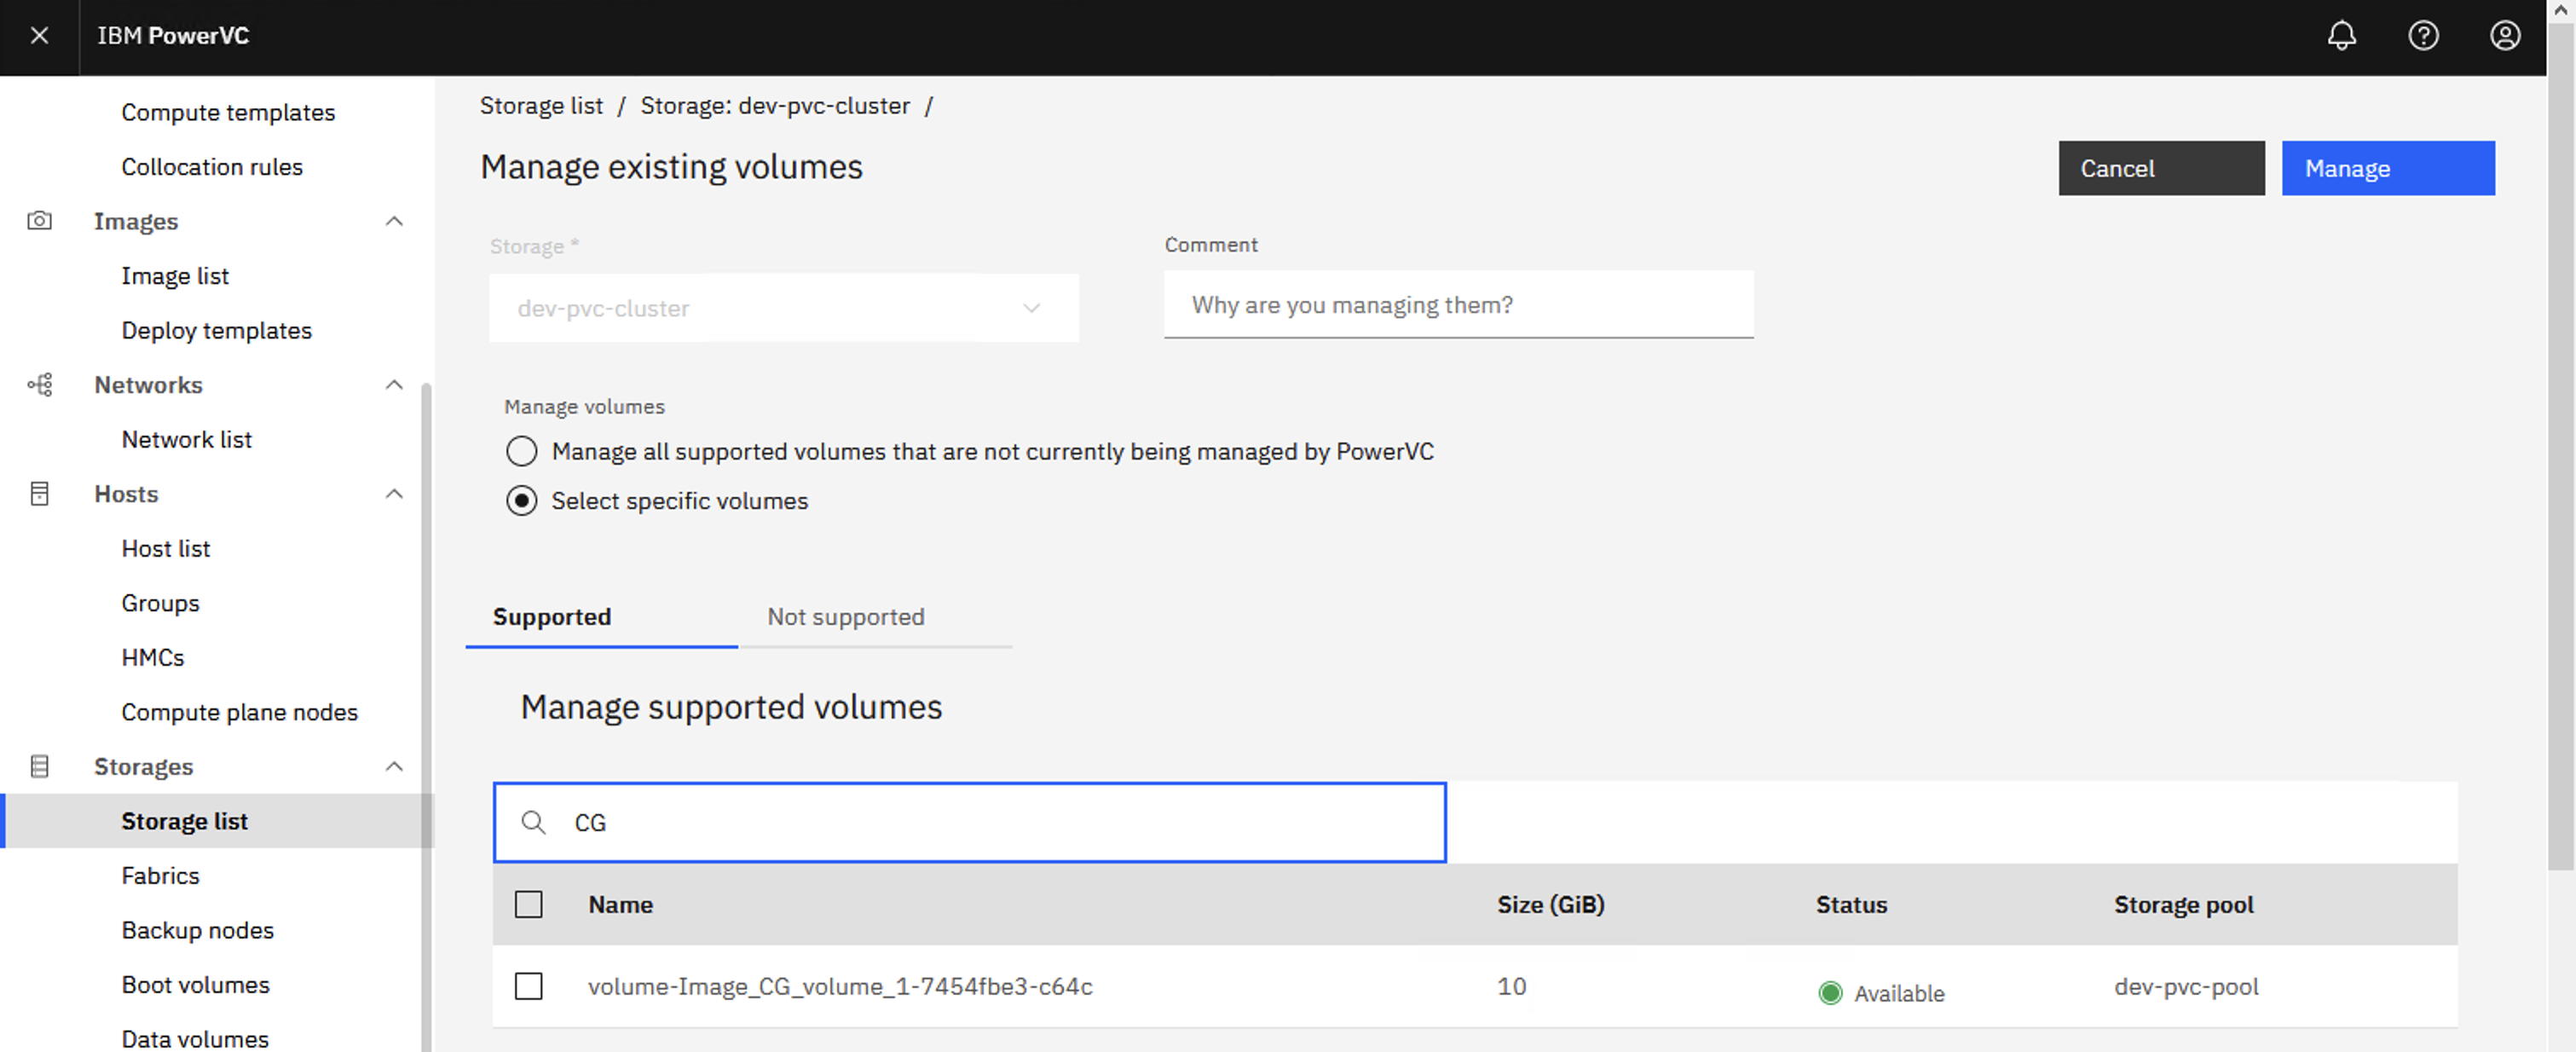
Task: Open Network list in sidebar
Action: coord(186,440)
